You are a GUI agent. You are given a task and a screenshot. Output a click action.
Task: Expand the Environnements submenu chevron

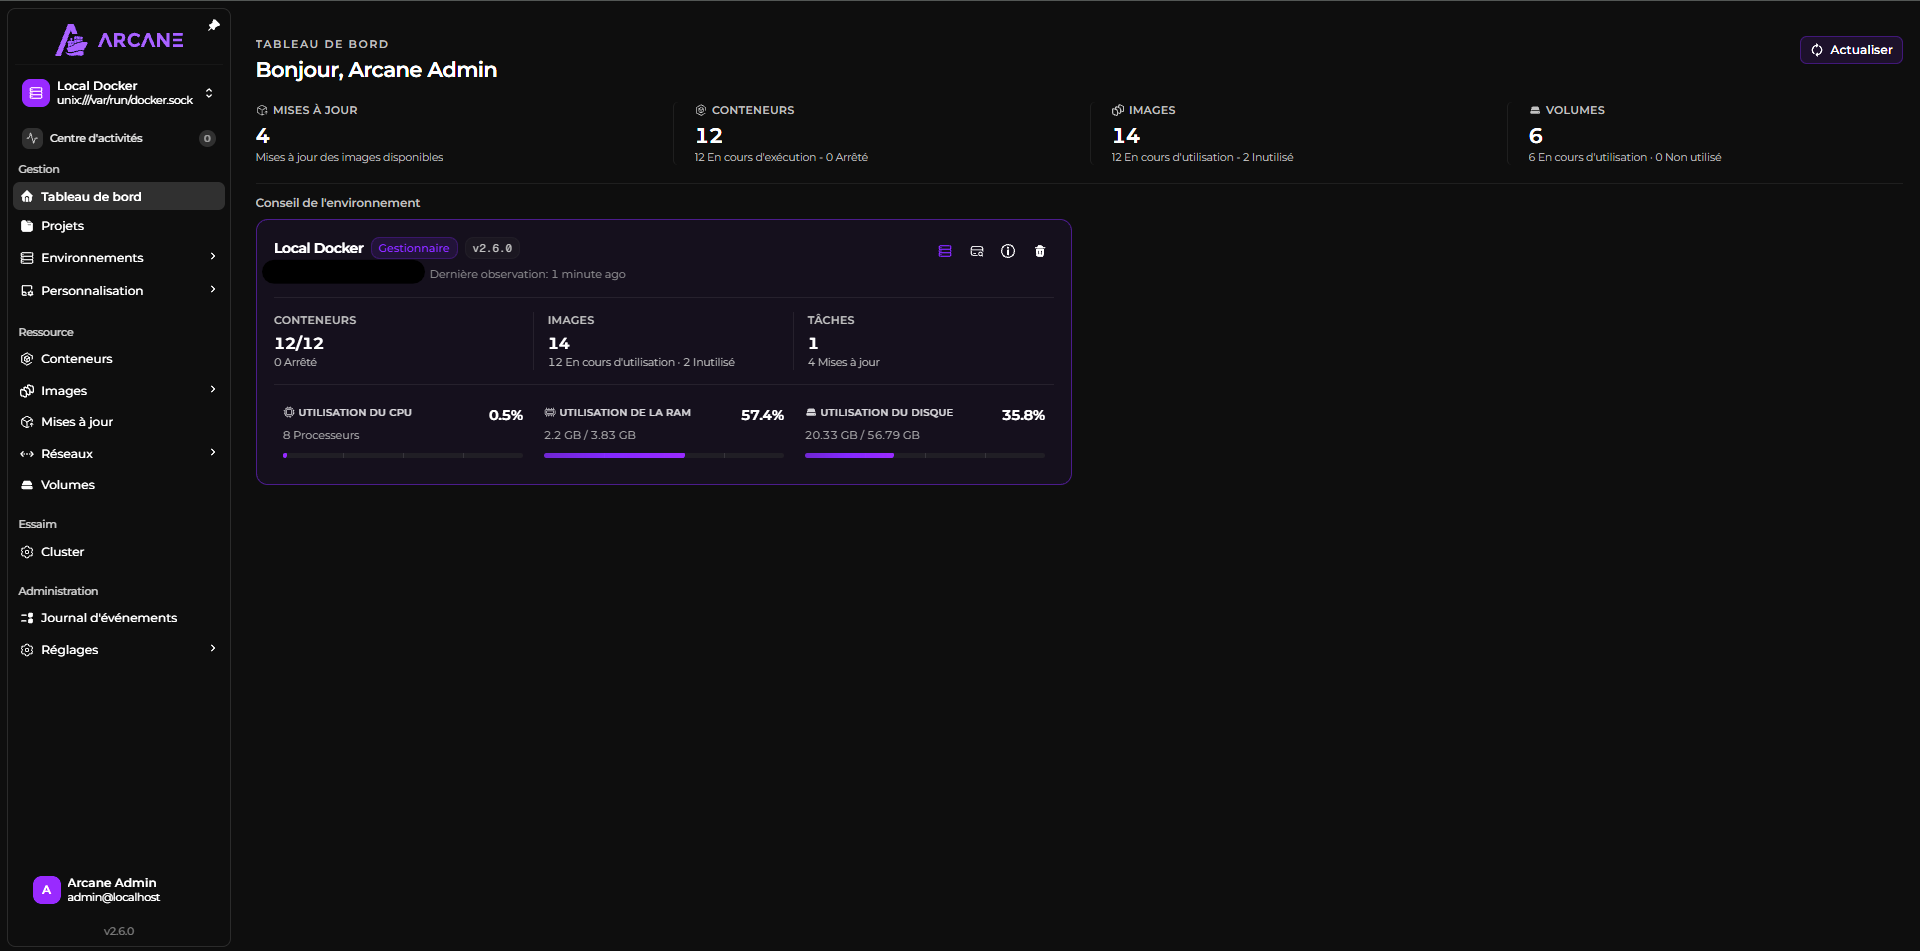213,257
